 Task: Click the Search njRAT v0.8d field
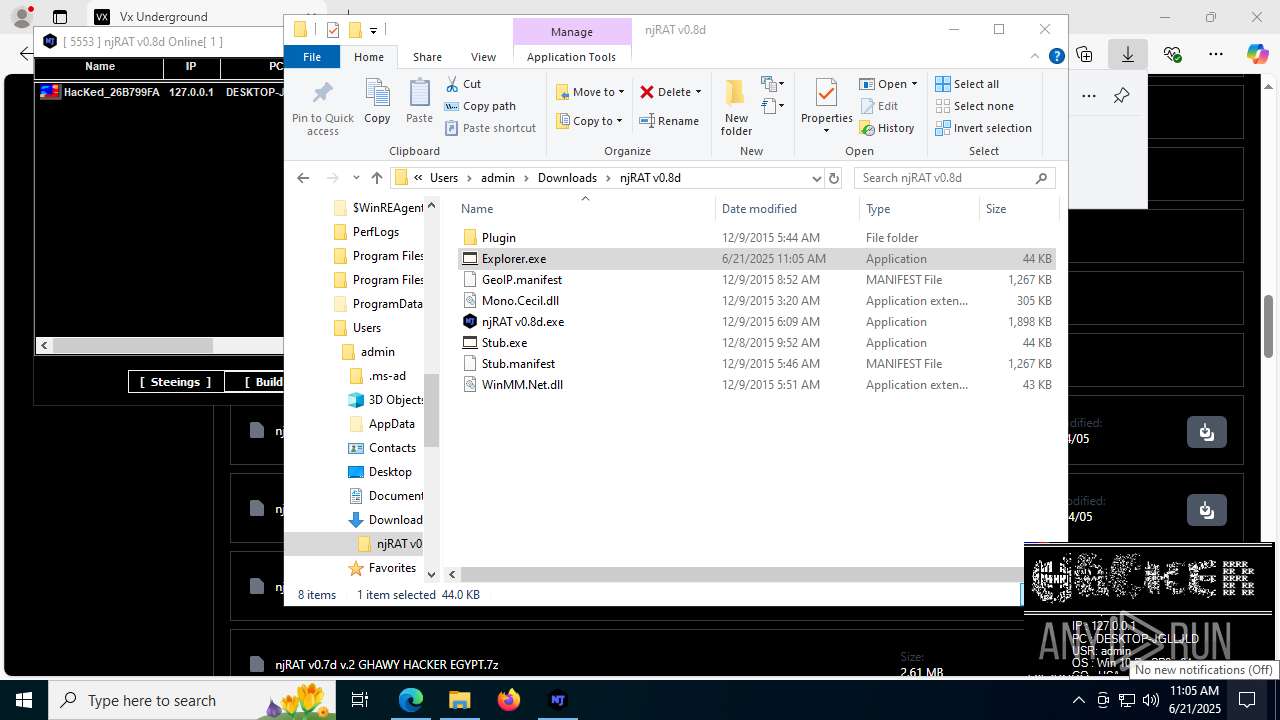pyautogui.click(x=954, y=178)
